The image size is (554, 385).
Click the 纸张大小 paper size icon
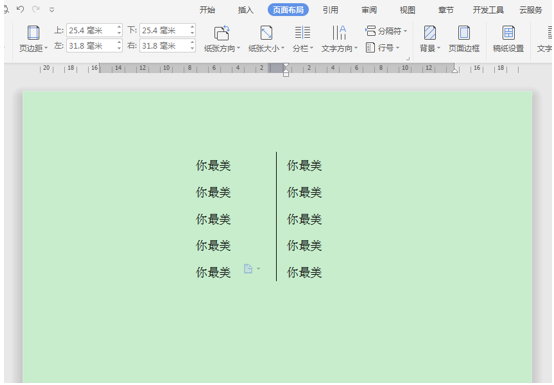[x=266, y=33]
